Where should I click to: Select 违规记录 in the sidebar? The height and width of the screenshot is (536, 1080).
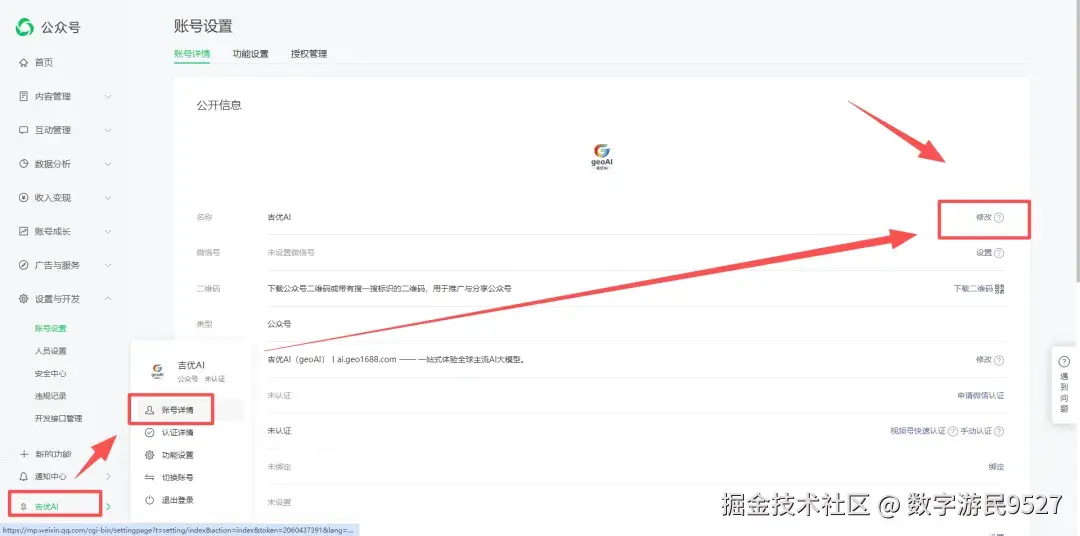[x=51, y=396]
